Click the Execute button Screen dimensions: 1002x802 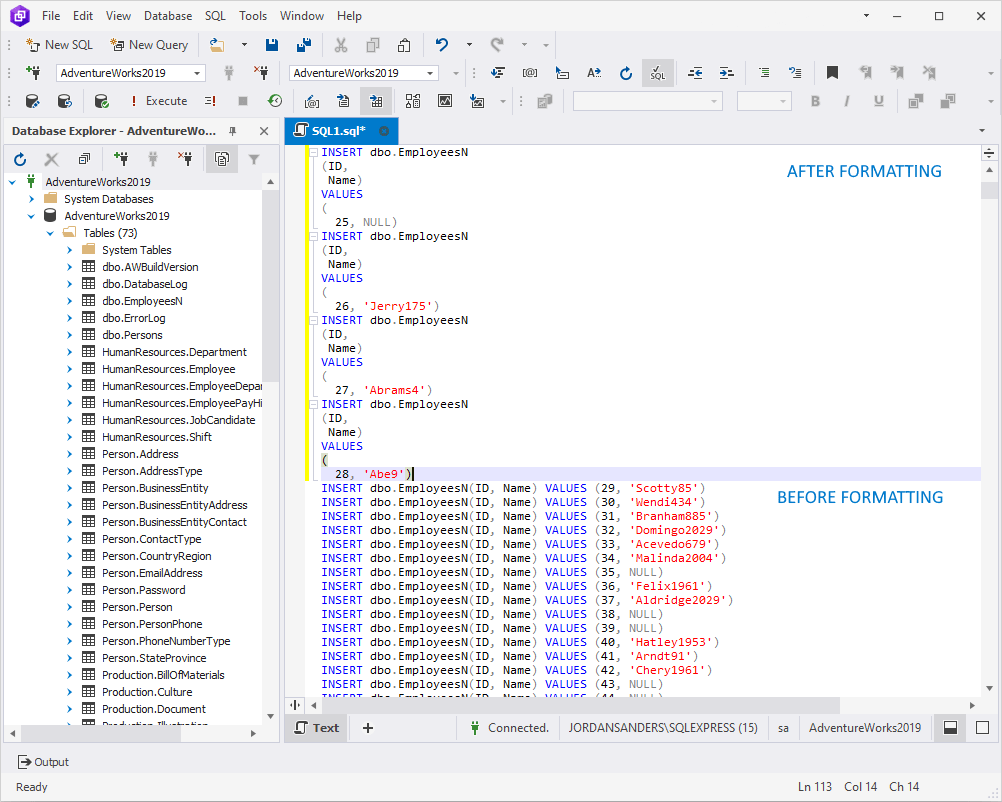(x=158, y=101)
